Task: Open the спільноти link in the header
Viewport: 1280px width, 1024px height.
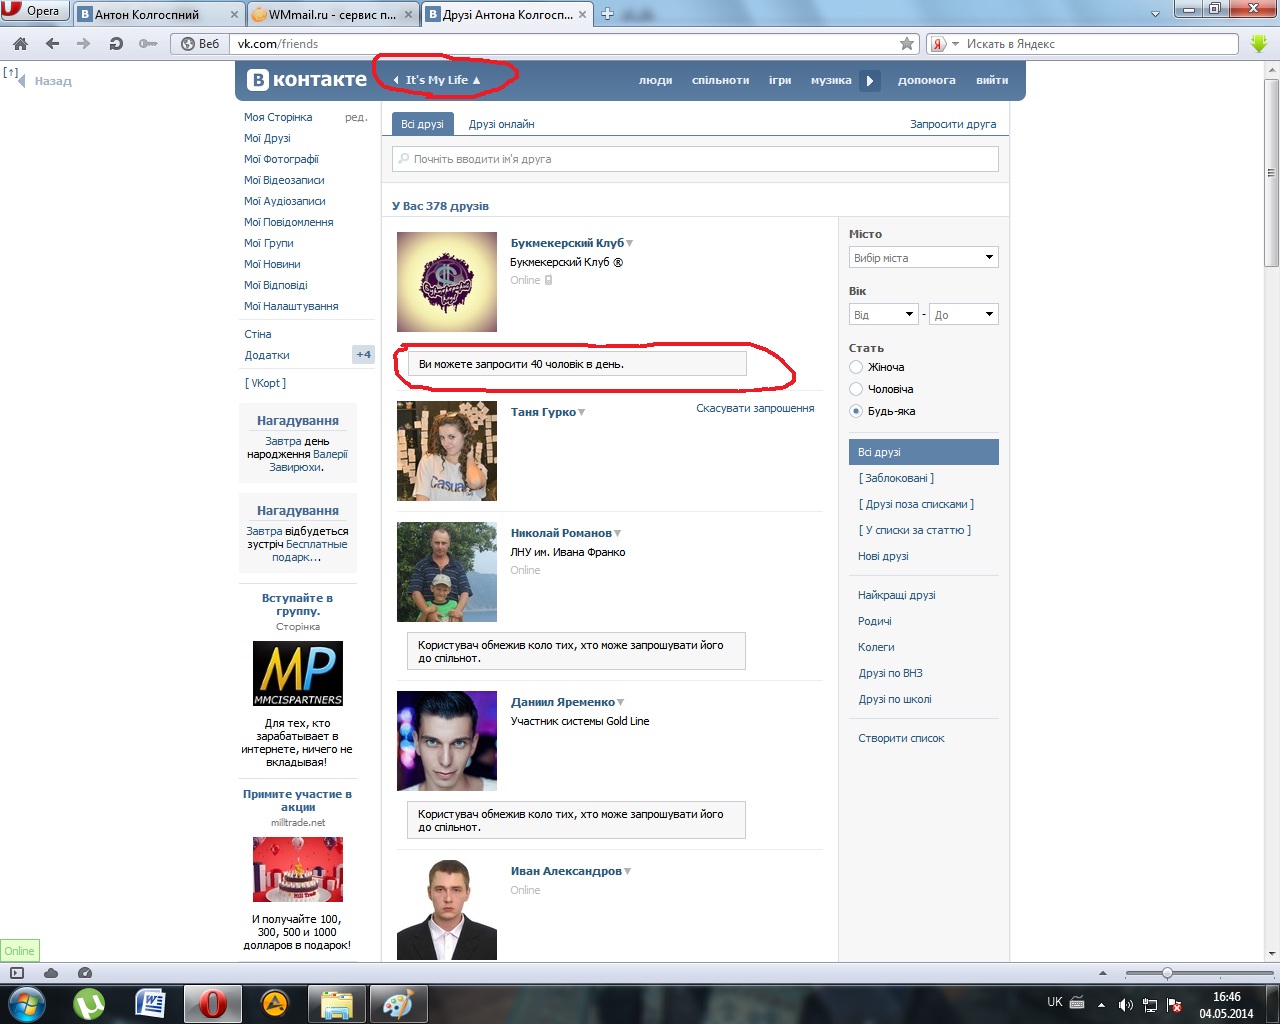Action: pos(720,80)
